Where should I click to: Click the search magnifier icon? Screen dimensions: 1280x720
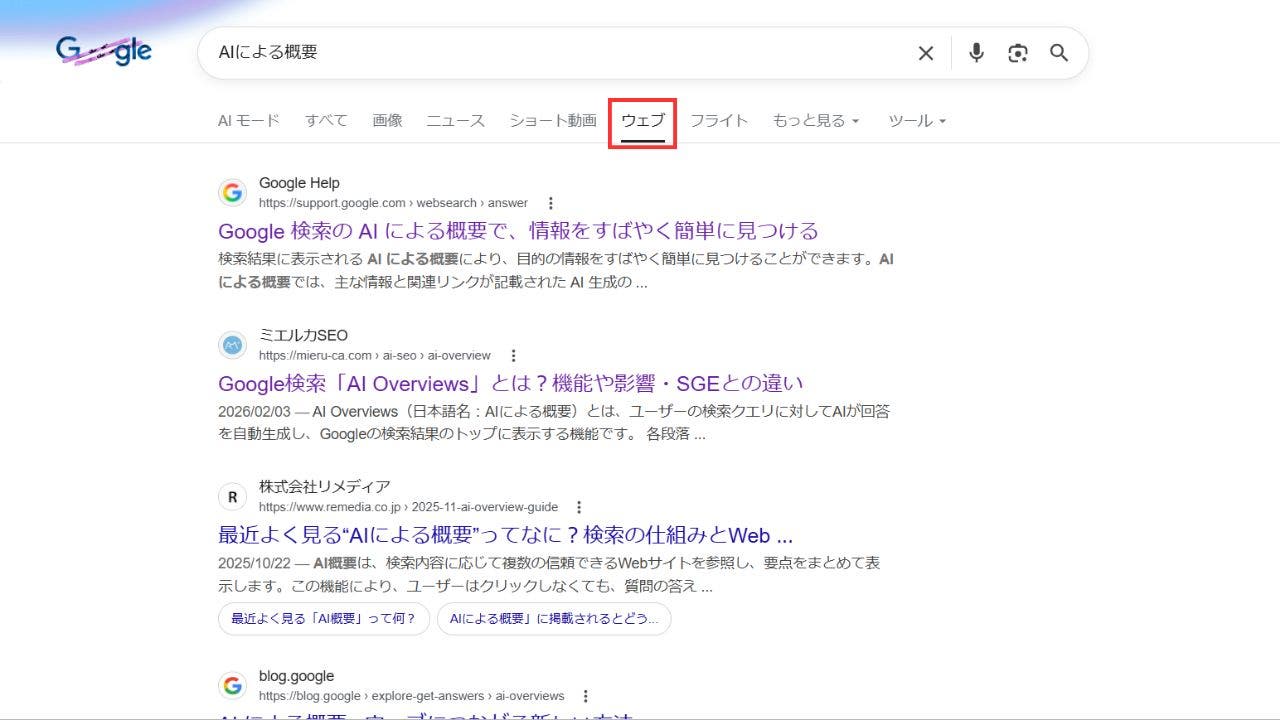[x=1058, y=53]
